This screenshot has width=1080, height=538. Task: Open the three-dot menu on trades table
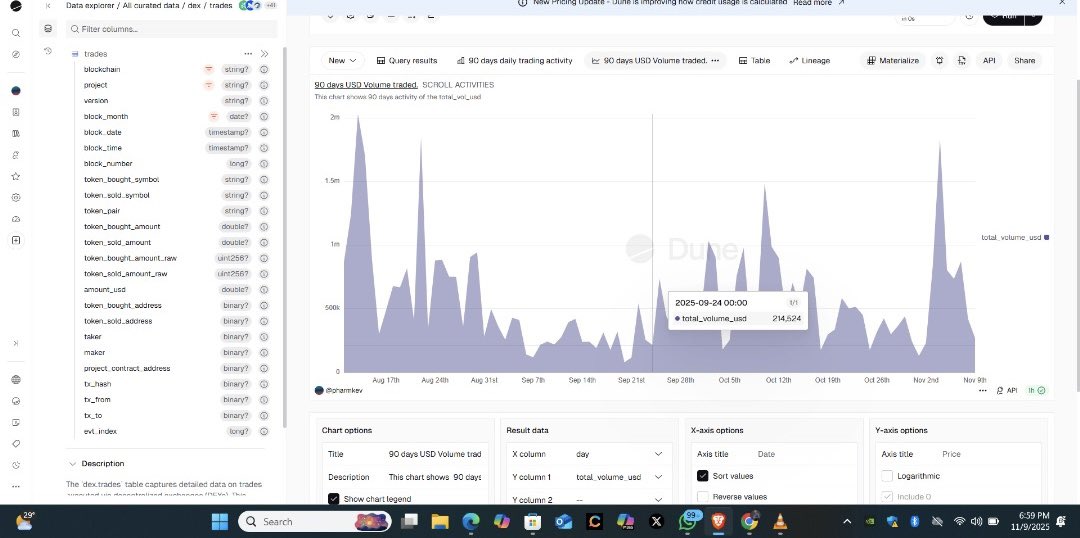pos(248,54)
